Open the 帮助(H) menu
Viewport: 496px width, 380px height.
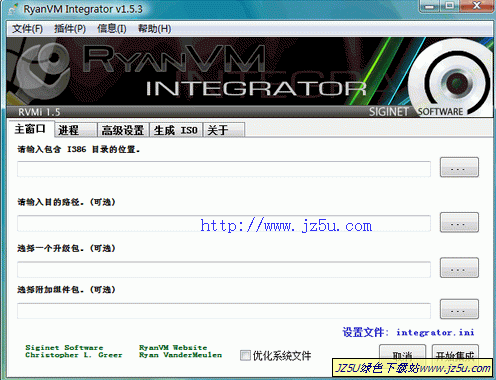click(155, 29)
